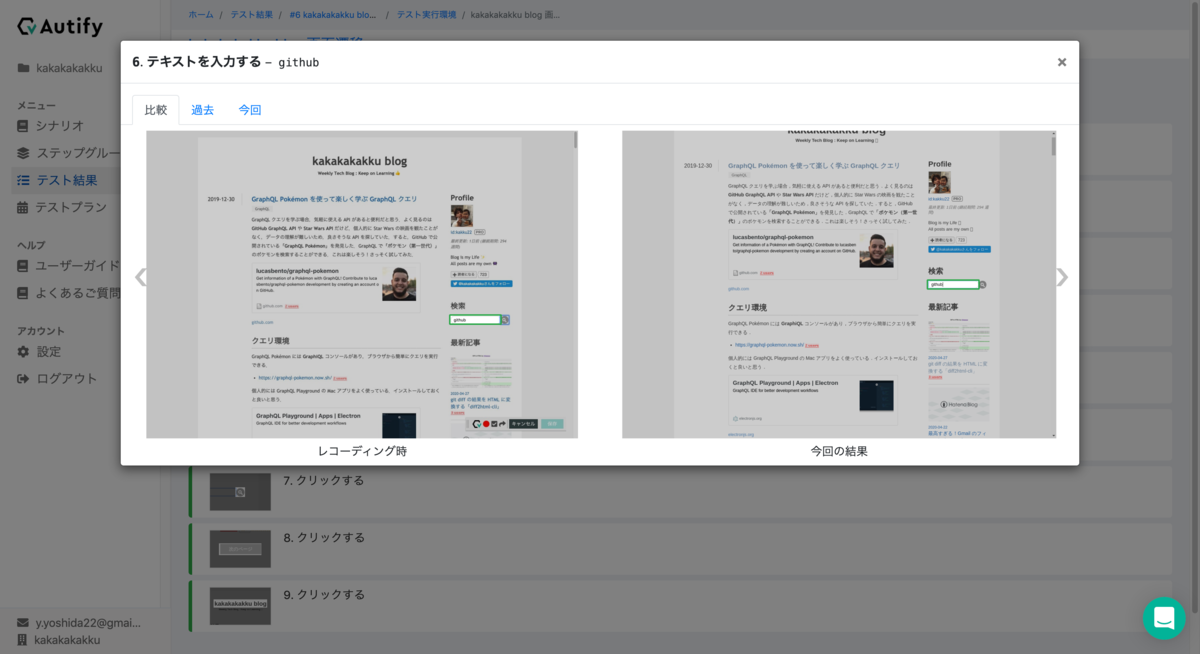Click the テスト結果 list icon
The height and width of the screenshot is (654, 1200).
pos(23,180)
